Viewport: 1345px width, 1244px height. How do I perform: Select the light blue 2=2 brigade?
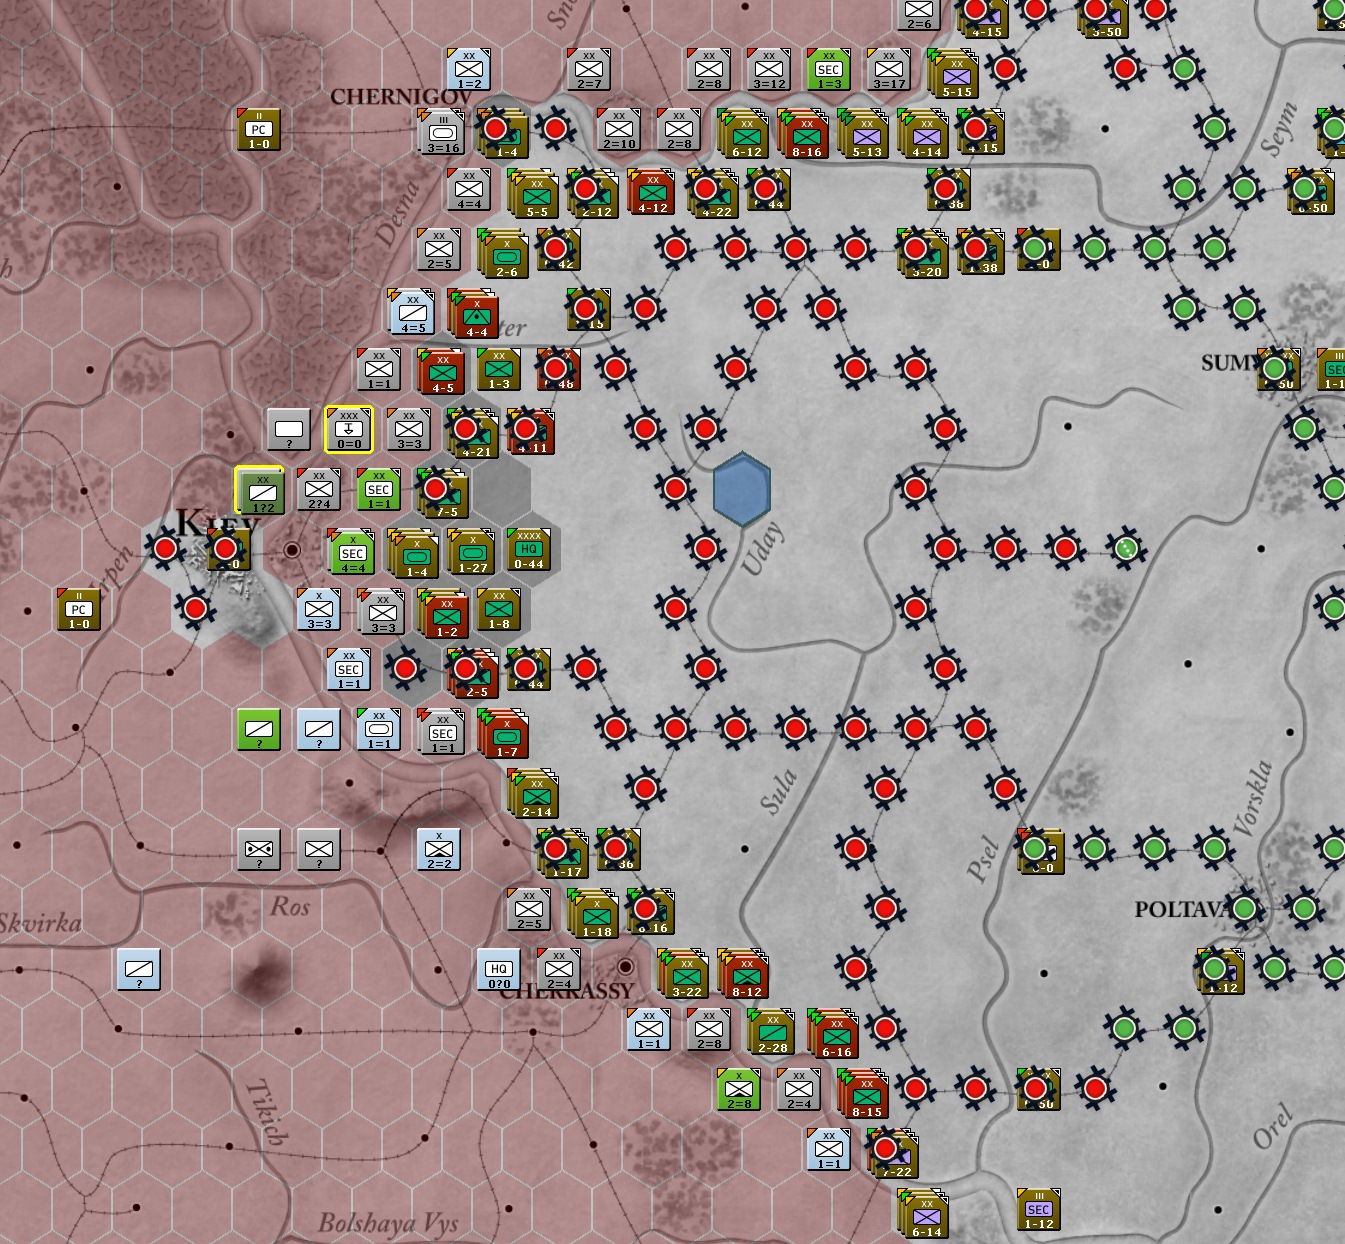(439, 849)
